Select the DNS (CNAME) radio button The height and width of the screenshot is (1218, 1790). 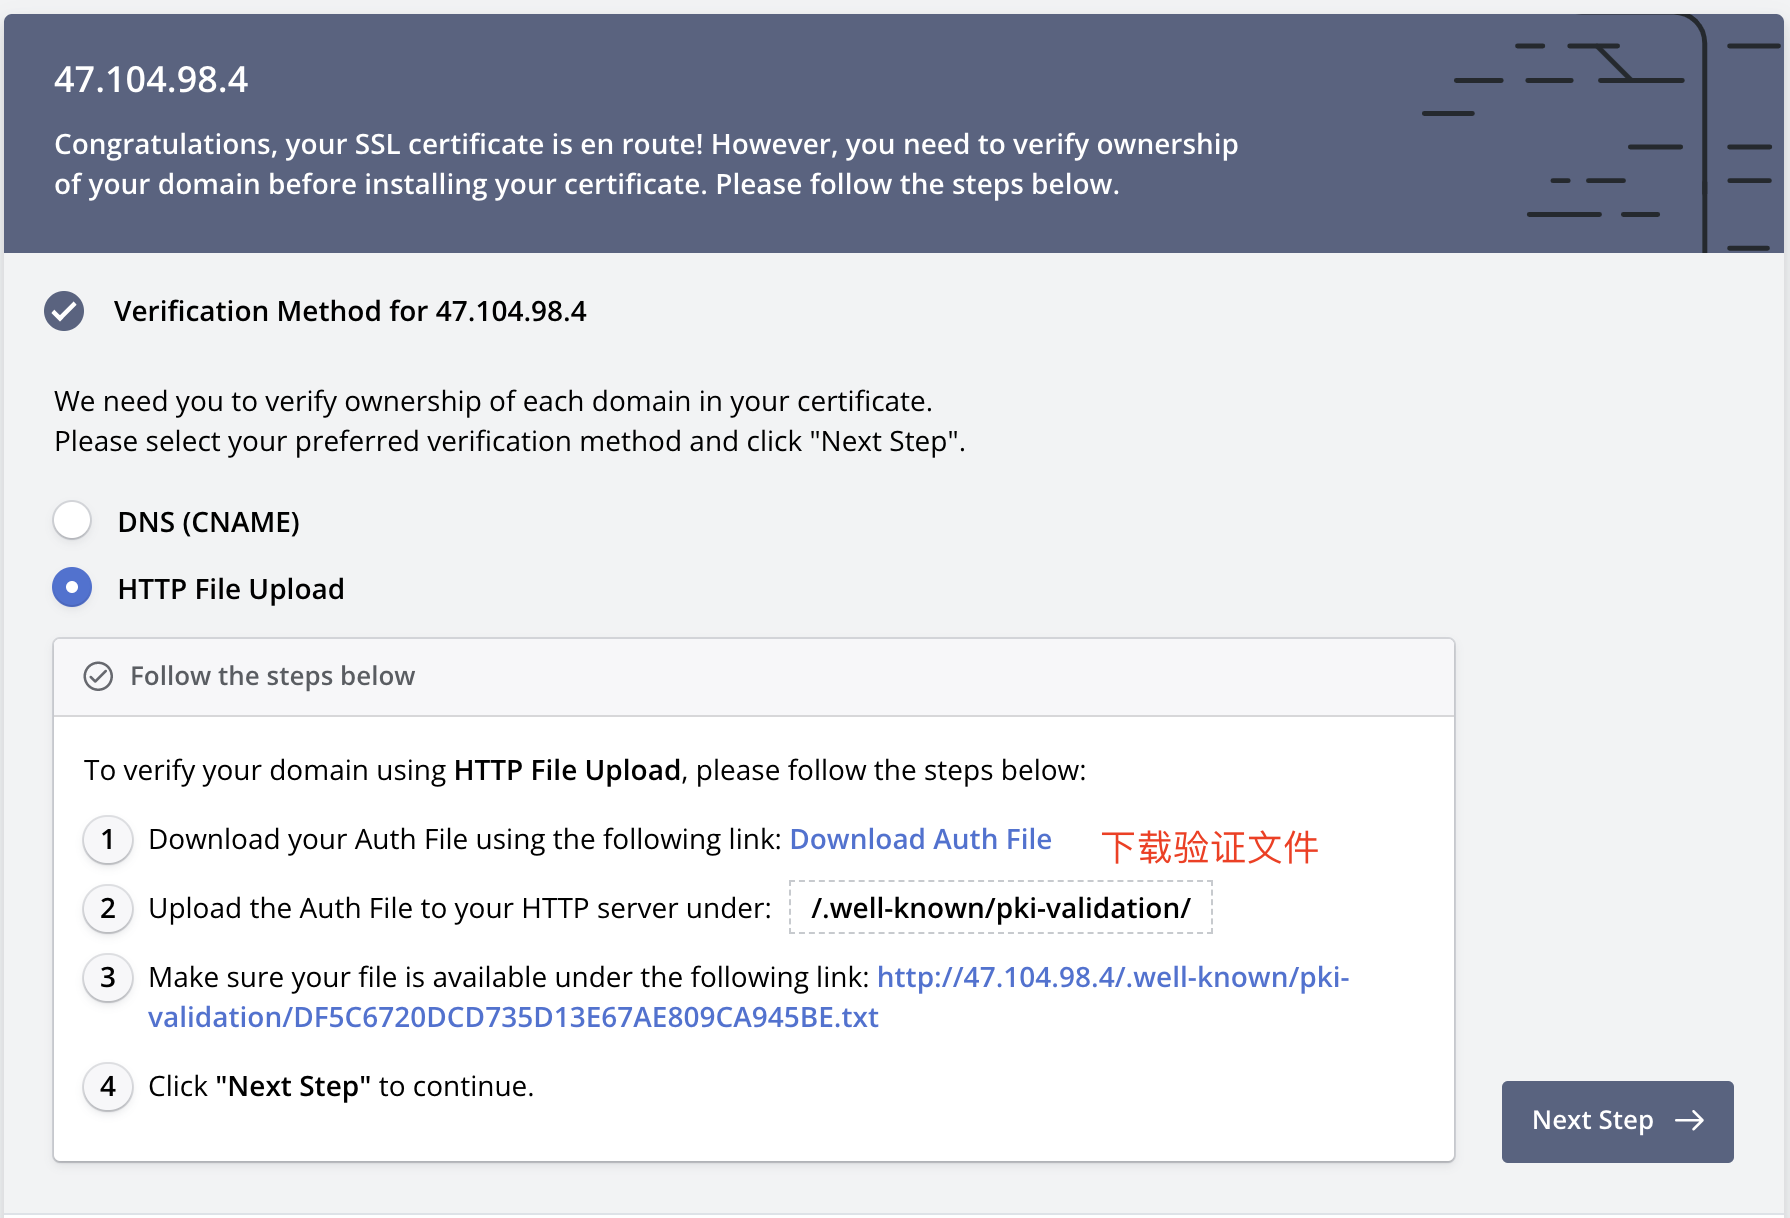point(72,521)
